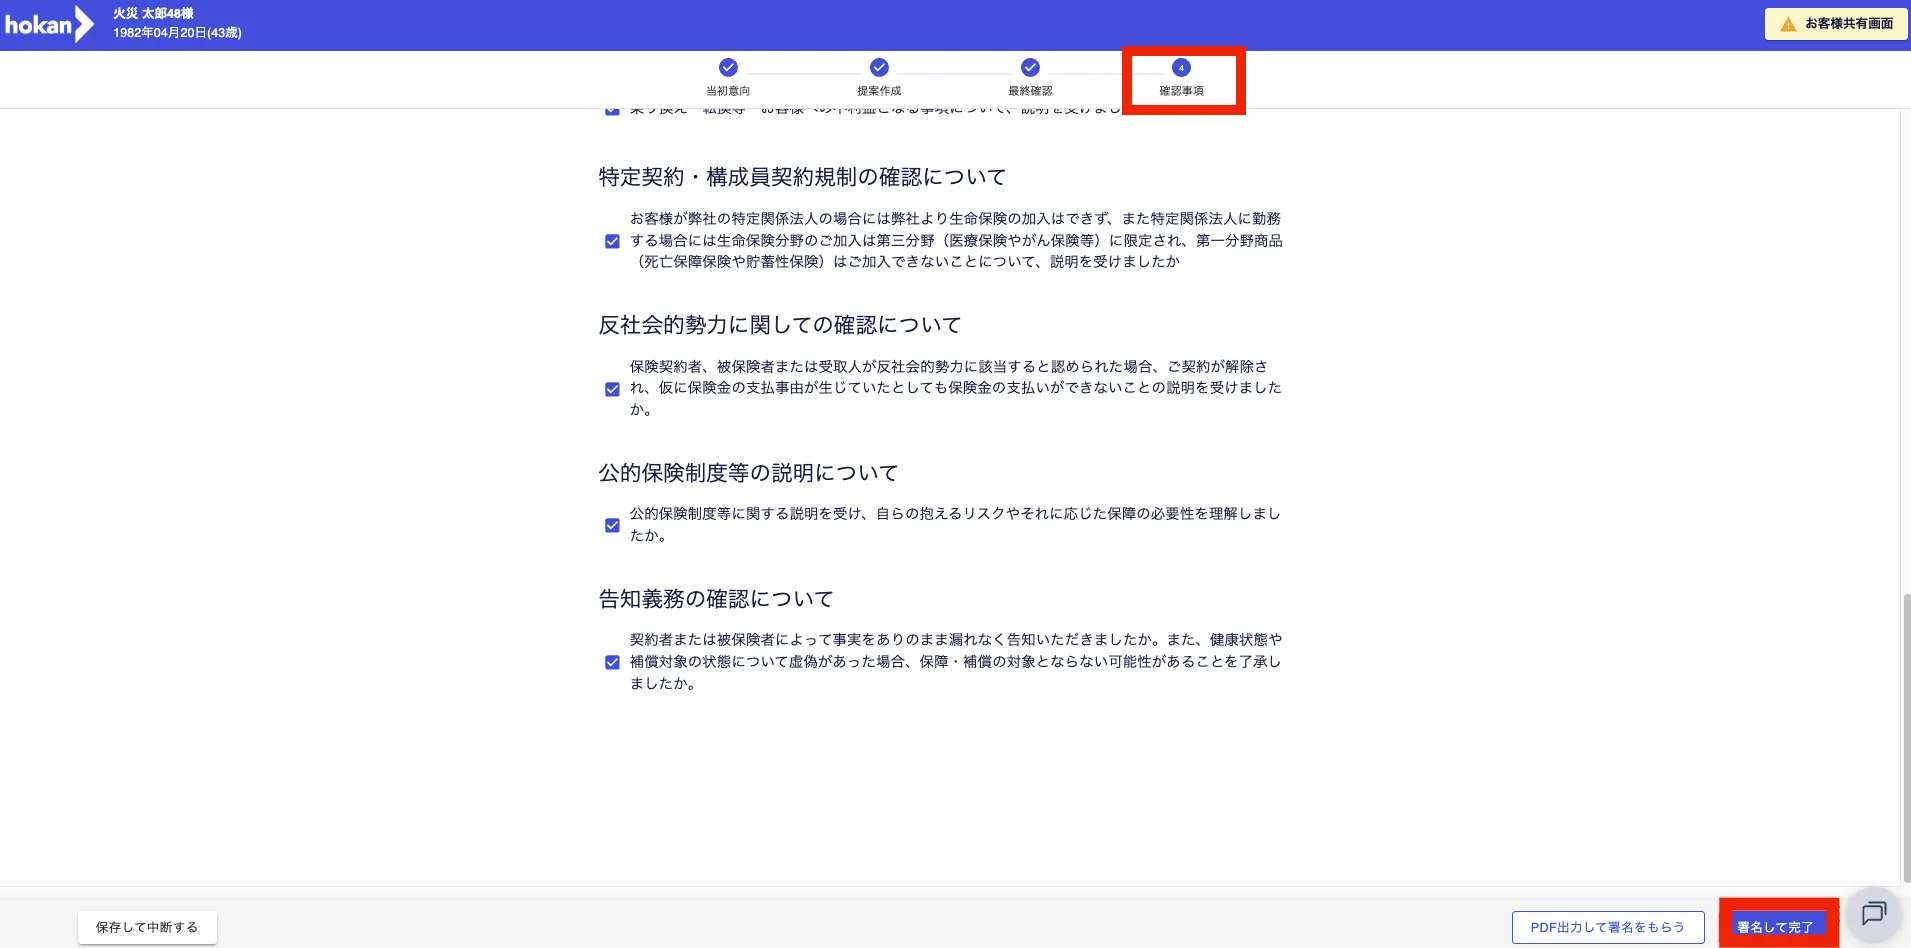Toggle the partially hidden top checkbox

(x=612, y=111)
